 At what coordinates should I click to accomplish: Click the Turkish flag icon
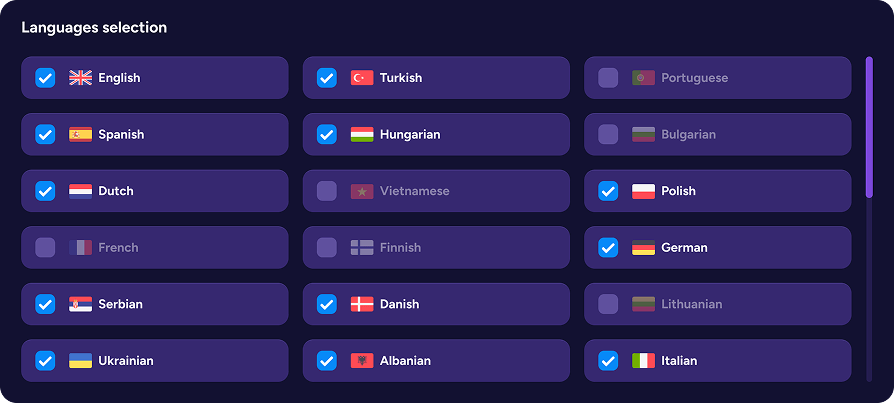click(x=362, y=78)
